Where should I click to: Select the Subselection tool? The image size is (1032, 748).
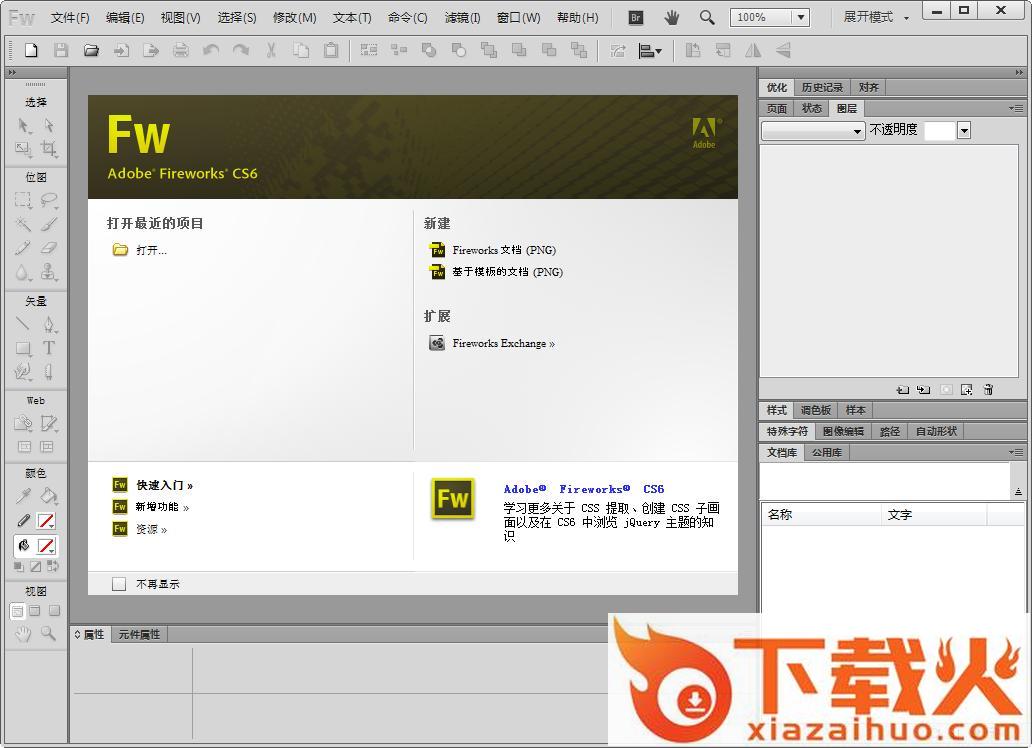click(x=49, y=125)
